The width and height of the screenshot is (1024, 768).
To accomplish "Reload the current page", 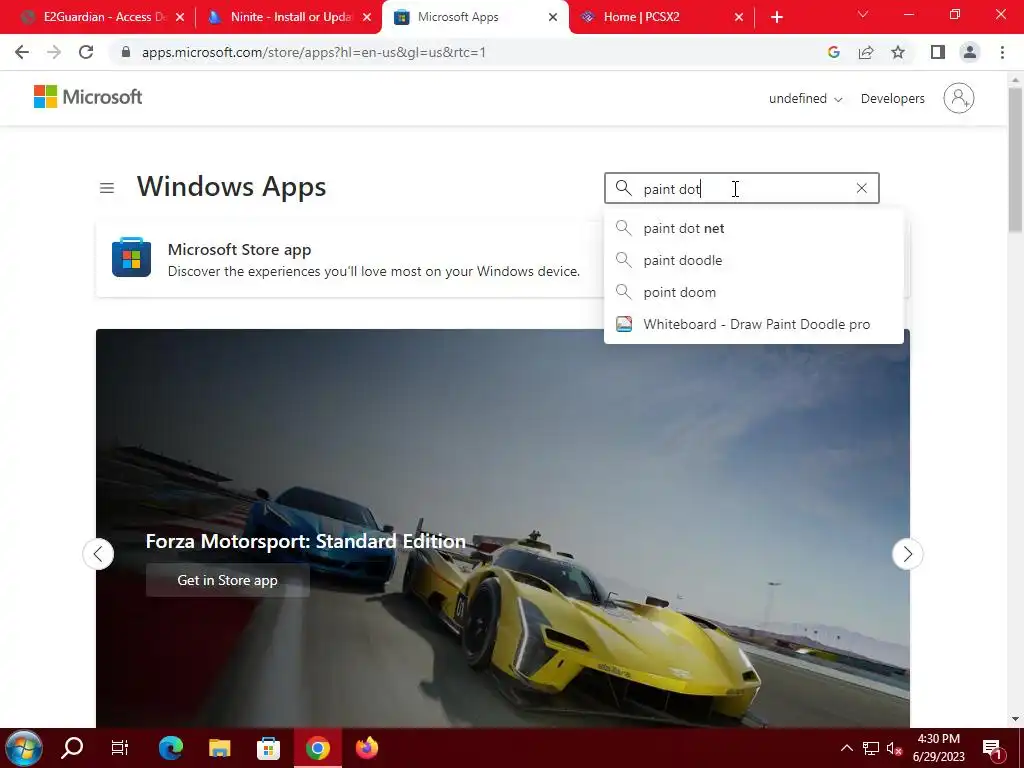I will [86, 52].
